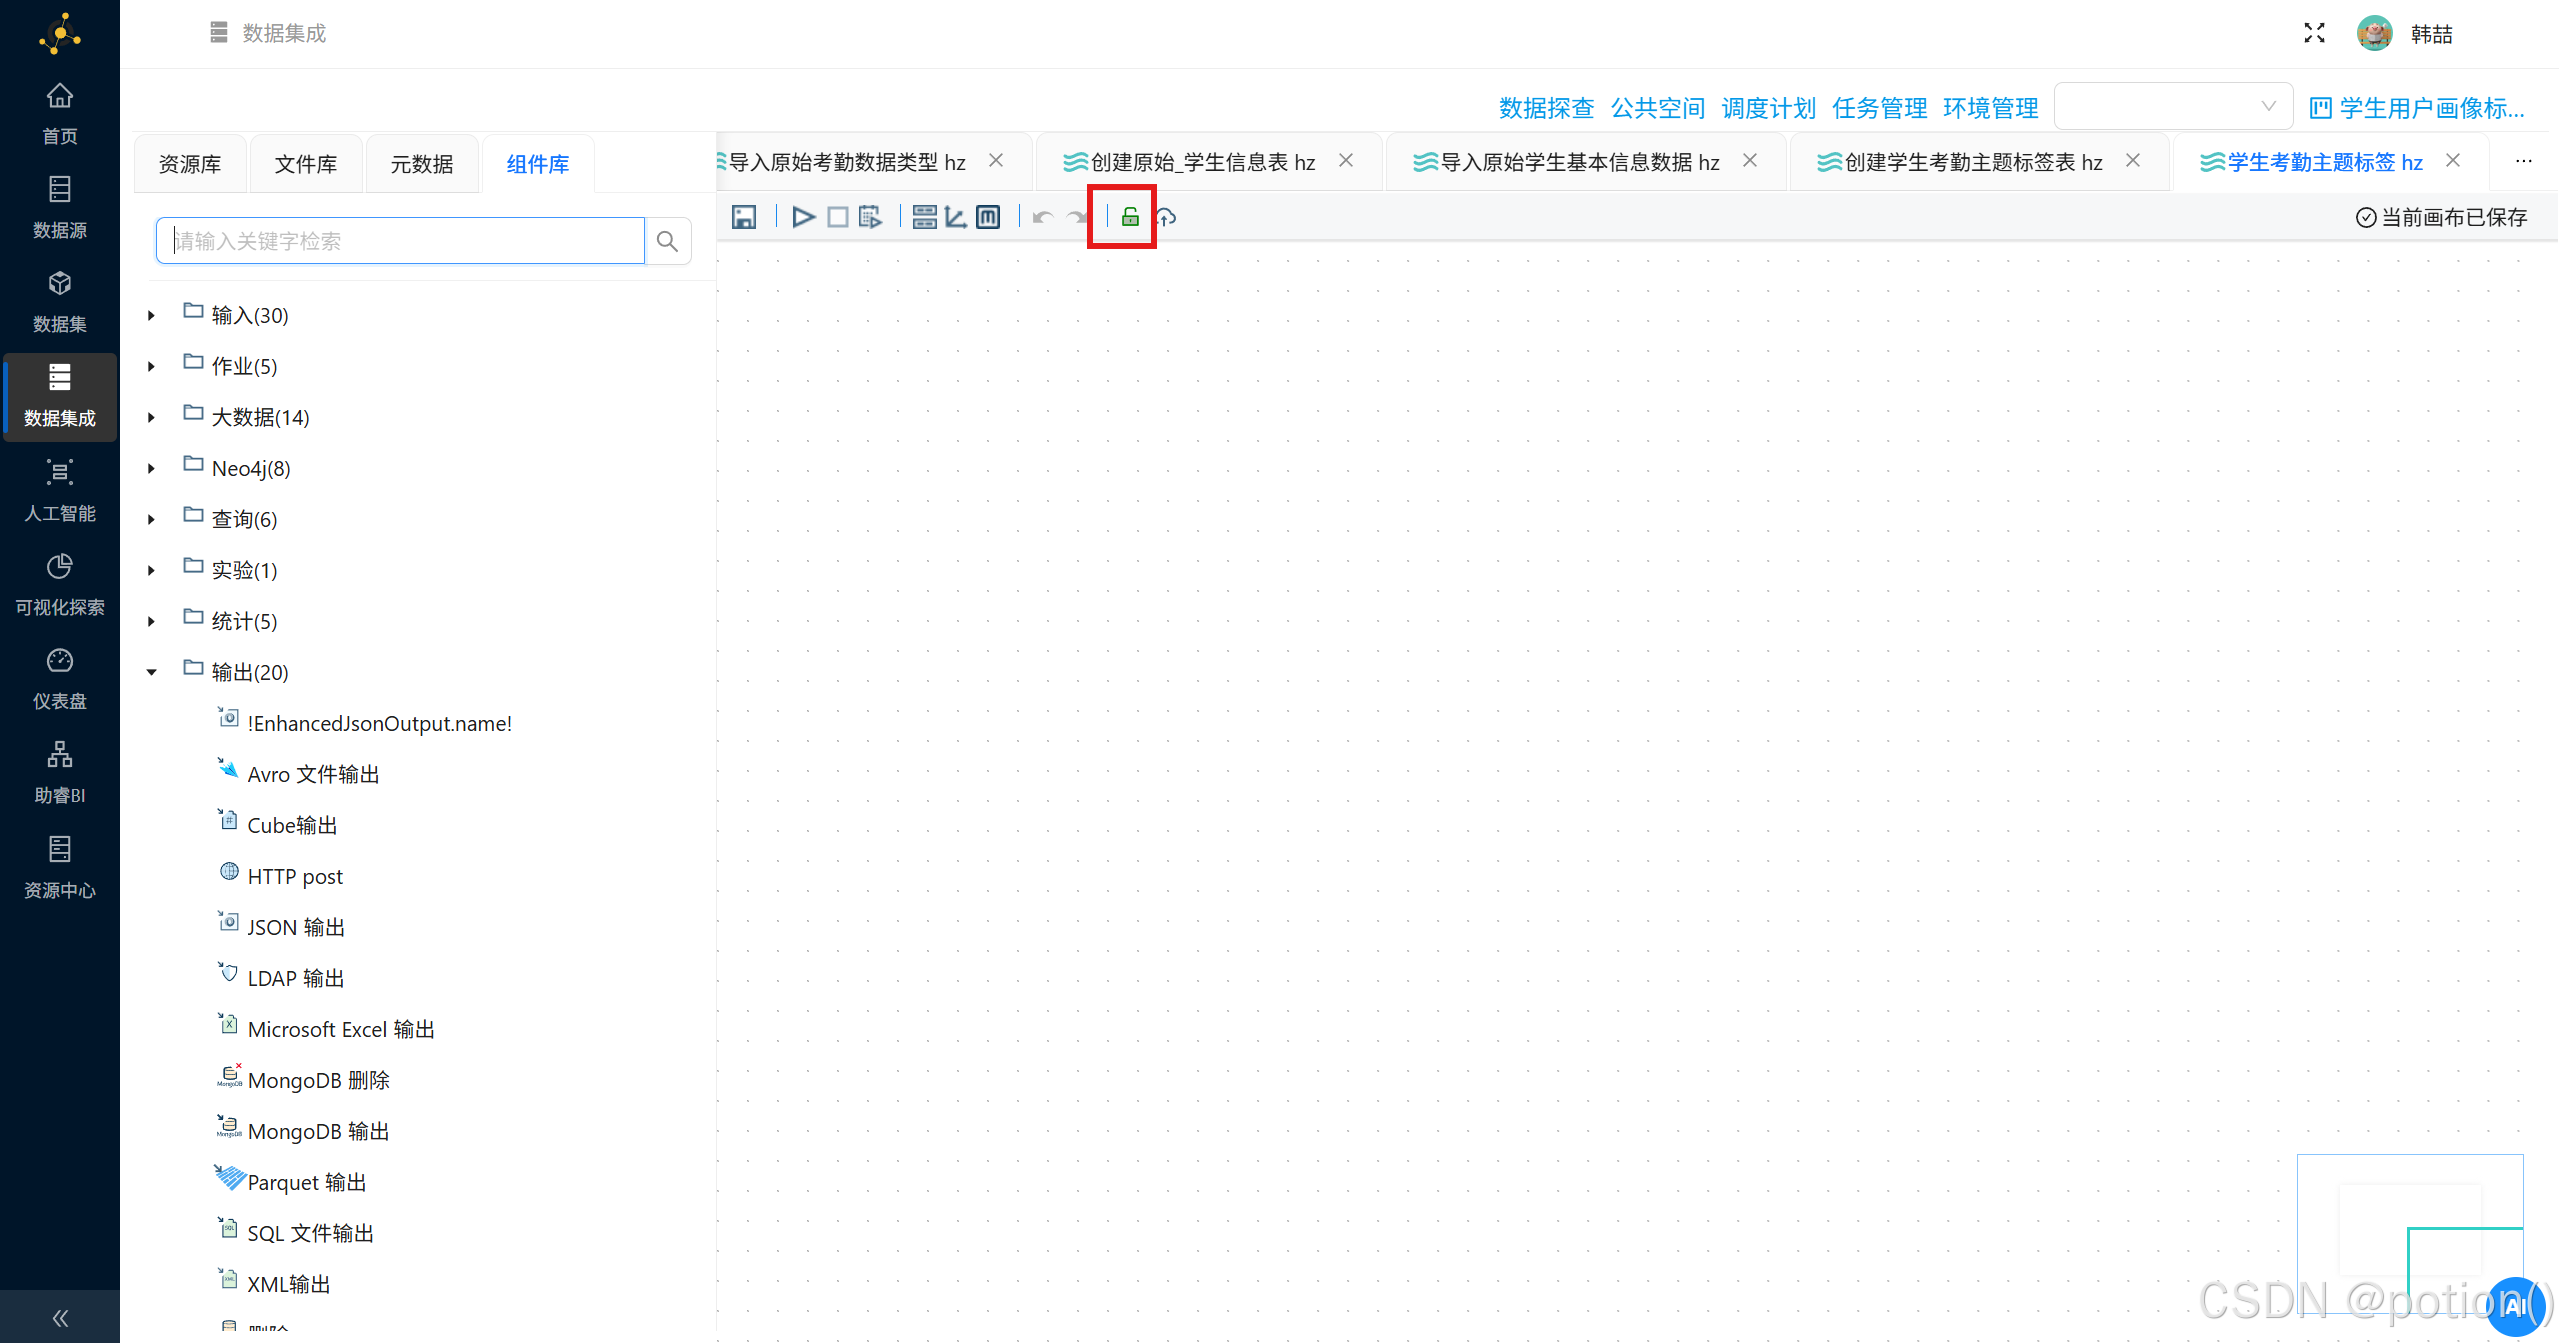Open the user avatar for 韩喆
This screenshot has width=2559, height=1343.
click(2374, 33)
